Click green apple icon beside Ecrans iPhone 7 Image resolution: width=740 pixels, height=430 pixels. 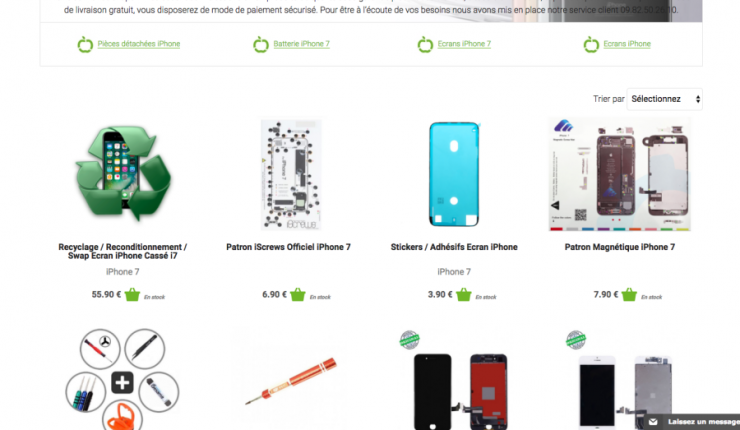(425, 44)
